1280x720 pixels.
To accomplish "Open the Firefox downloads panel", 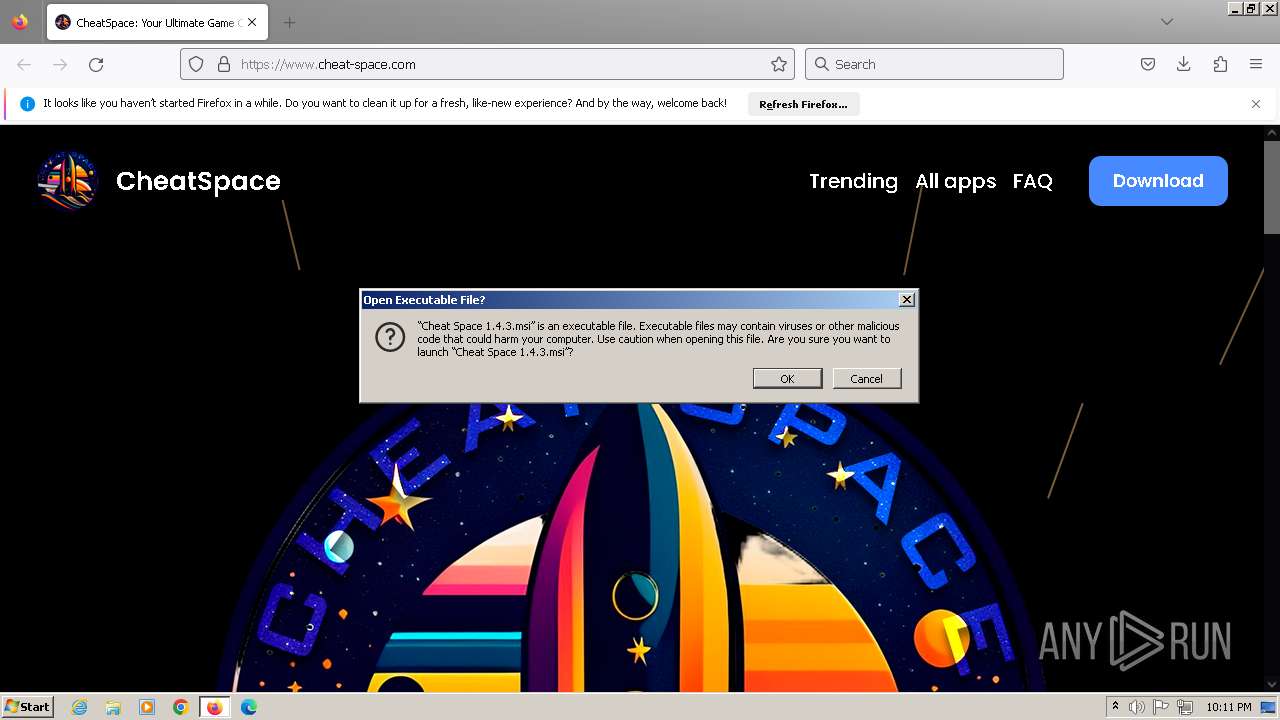I will pyautogui.click(x=1184, y=64).
